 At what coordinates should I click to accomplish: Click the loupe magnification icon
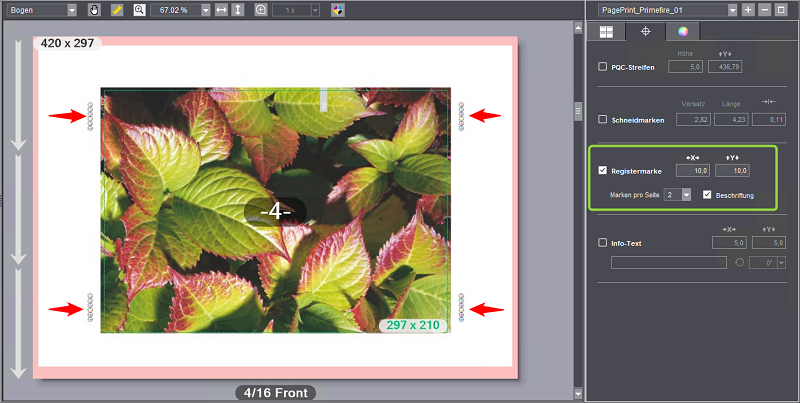click(261, 10)
